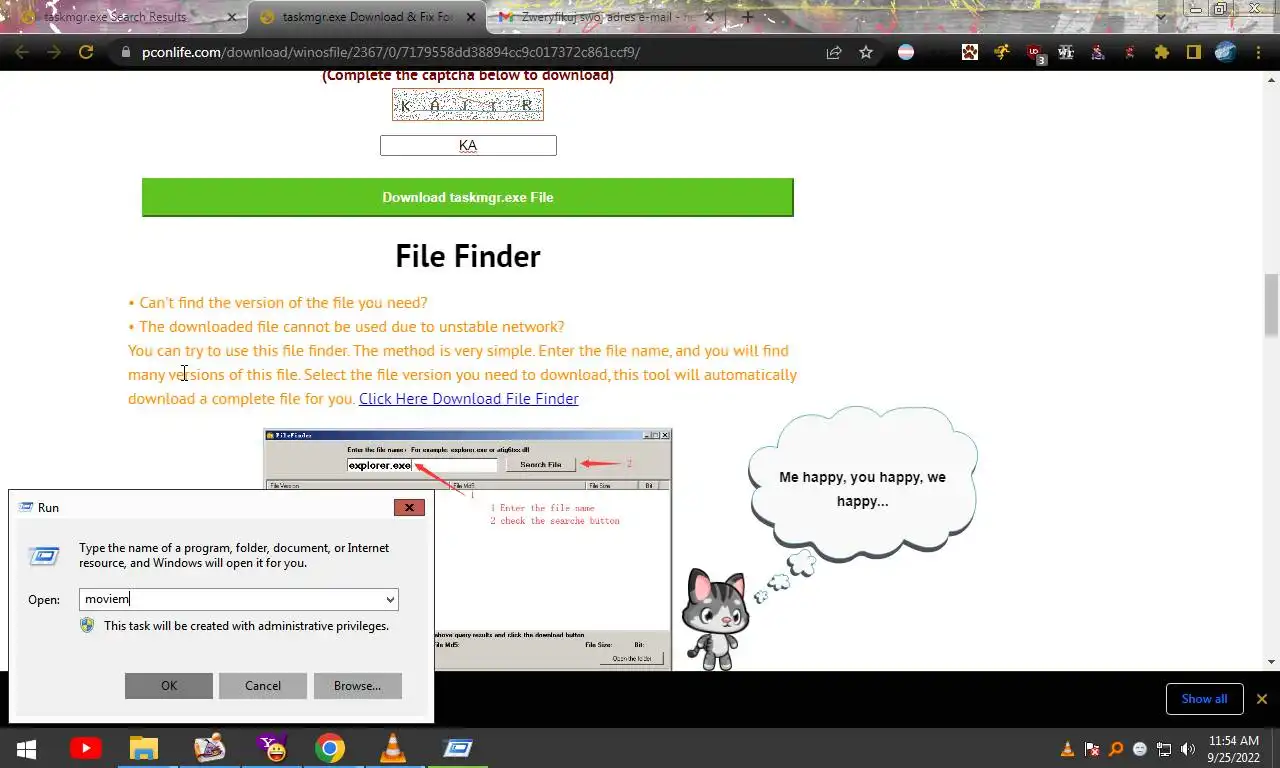1280x768 pixels.
Task: Launch YouTube from taskbar
Action: click(85, 748)
